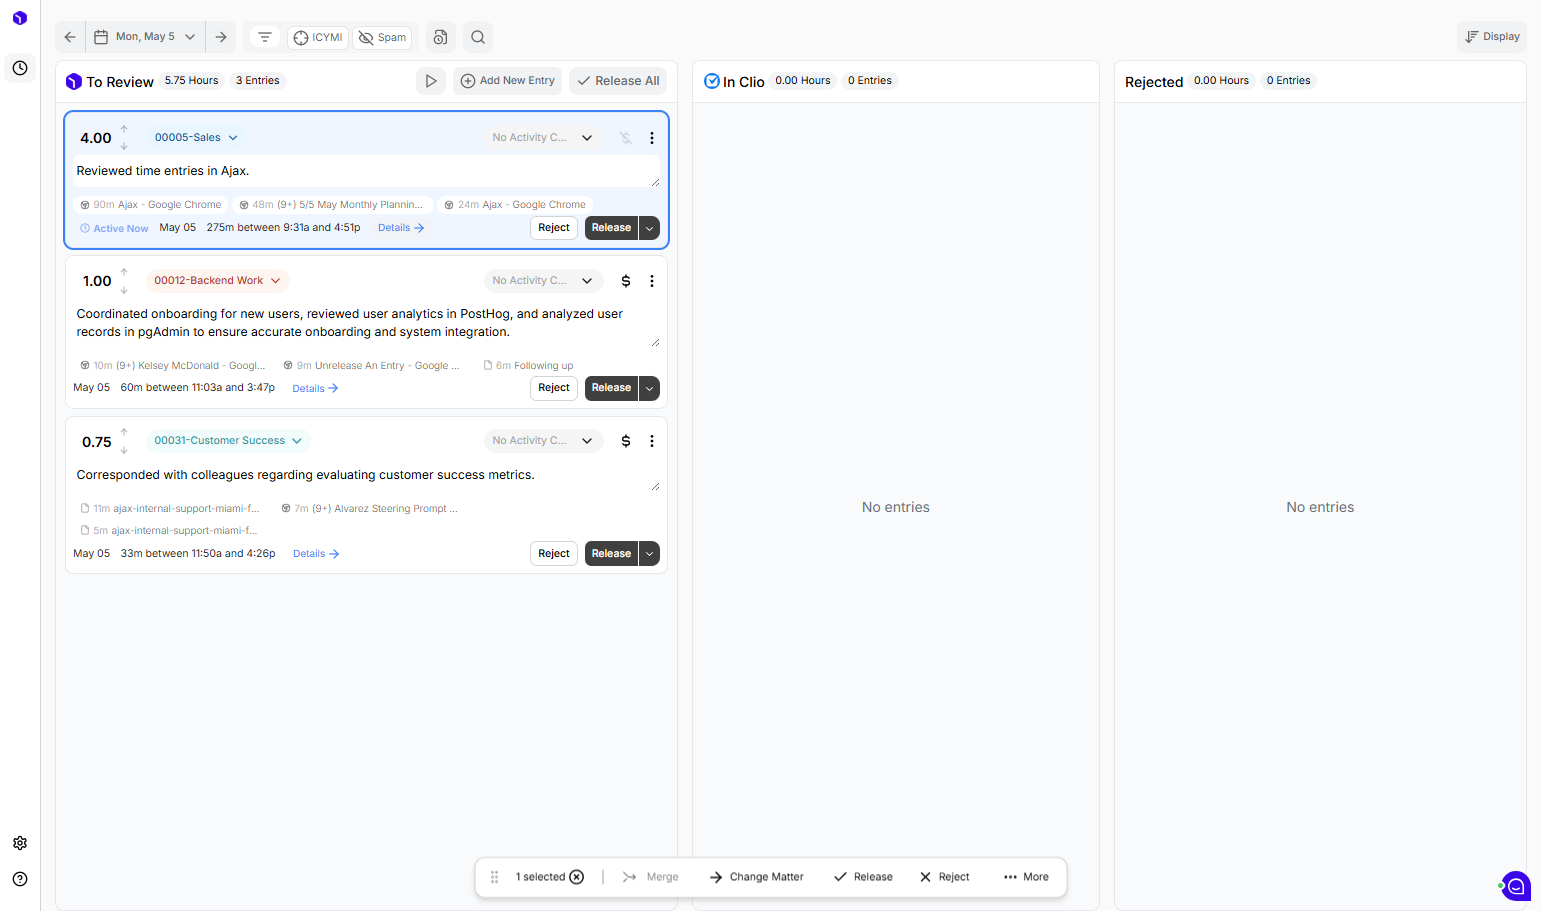1541x911 pixels.
Task: Open the 00005-Sales matter dropdown
Action: click(196, 138)
